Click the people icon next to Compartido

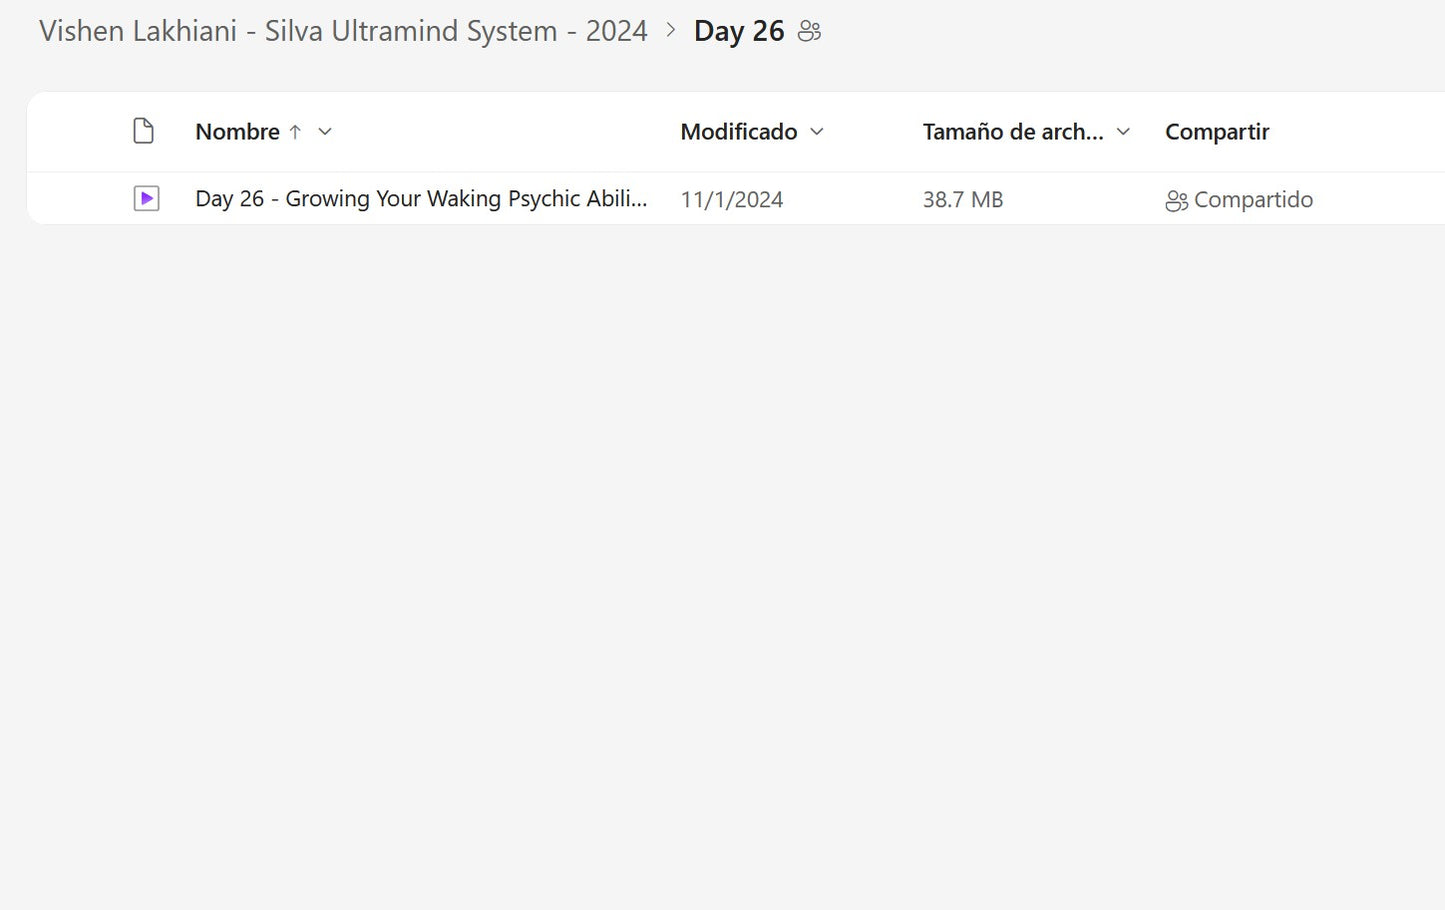pyautogui.click(x=1176, y=201)
